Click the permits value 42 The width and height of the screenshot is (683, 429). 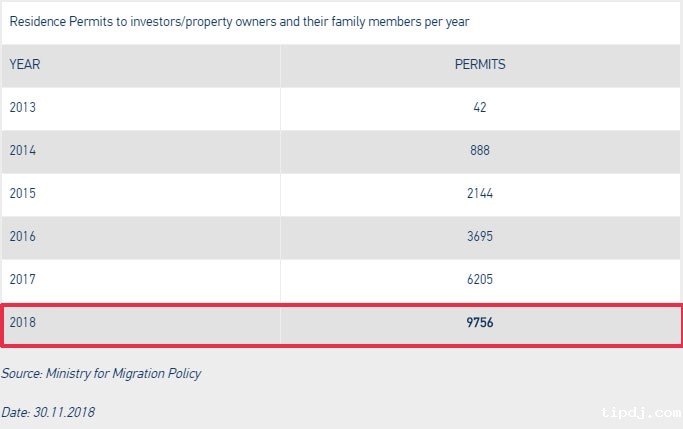[x=480, y=107]
